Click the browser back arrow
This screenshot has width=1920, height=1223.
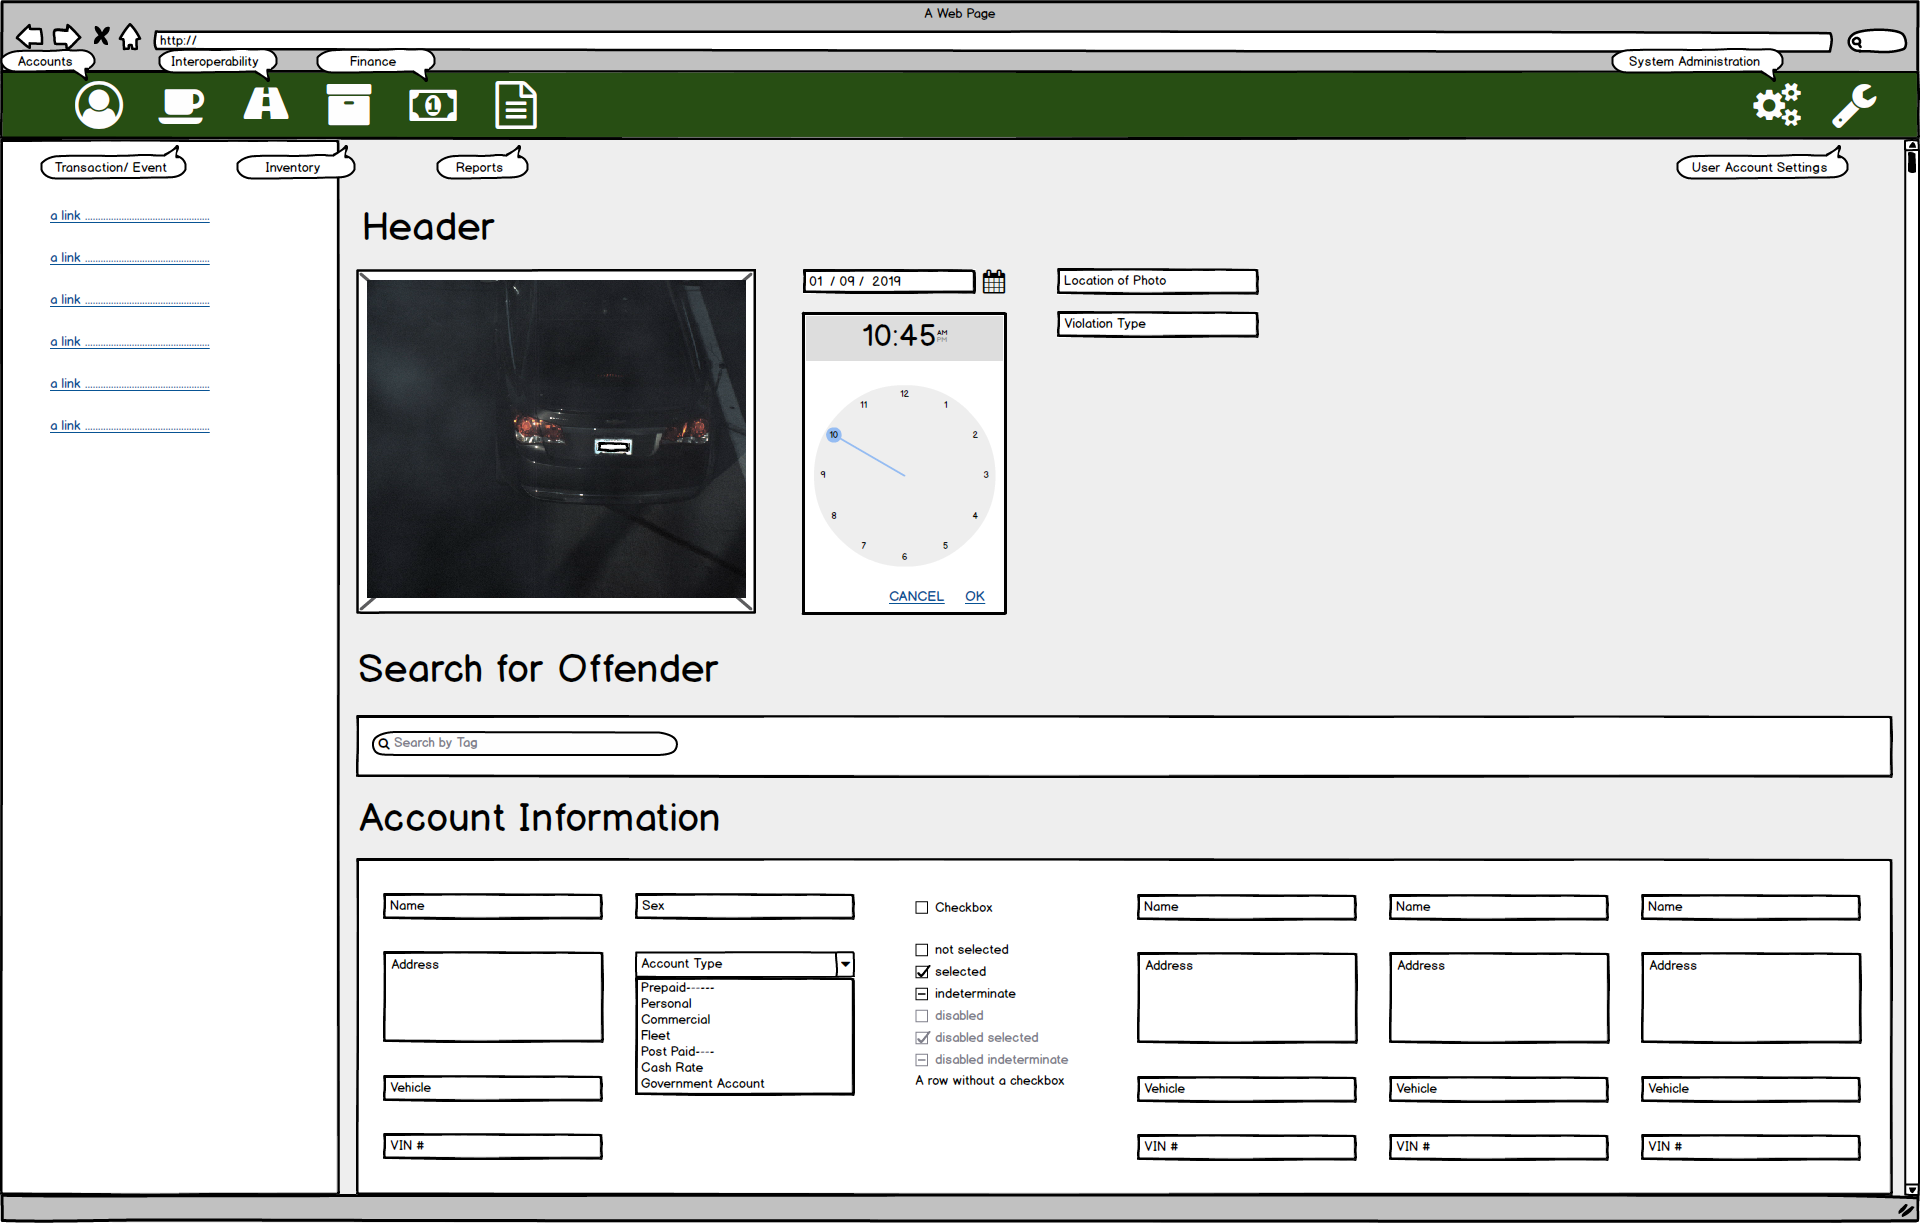(x=30, y=37)
